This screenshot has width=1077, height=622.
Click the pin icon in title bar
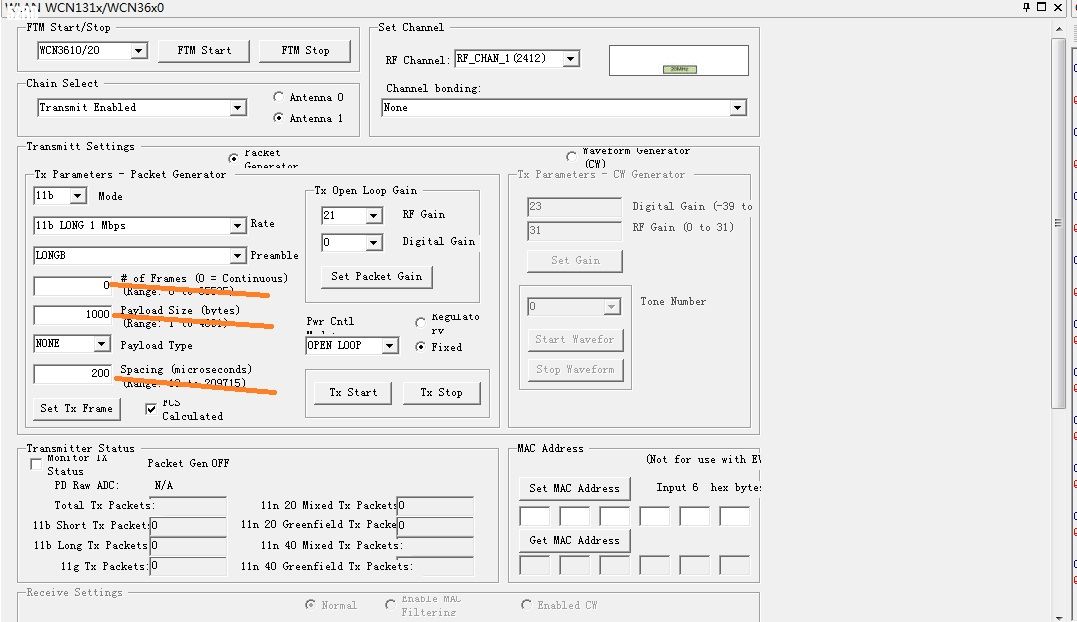point(1026,7)
